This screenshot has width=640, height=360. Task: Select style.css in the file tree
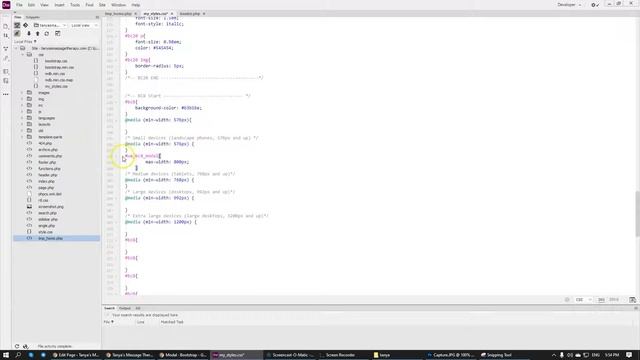(x=45, y=232)
